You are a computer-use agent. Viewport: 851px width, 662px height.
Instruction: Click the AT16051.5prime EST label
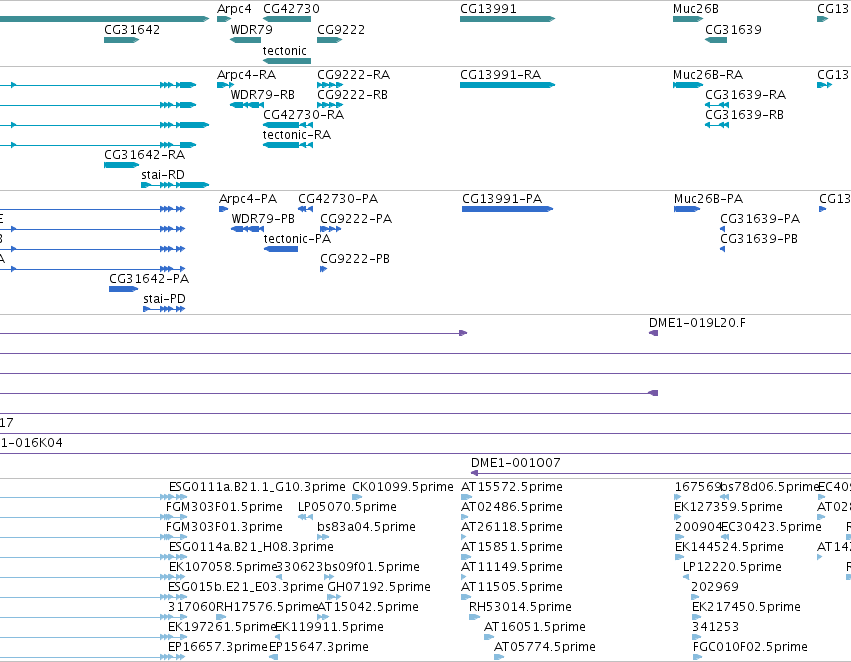[535, 628]
